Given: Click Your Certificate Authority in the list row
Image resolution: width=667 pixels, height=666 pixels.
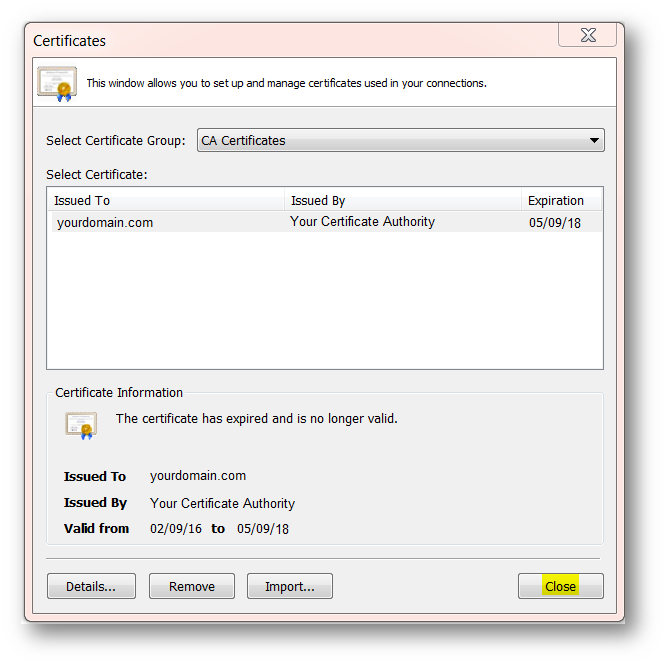Looking at the screenshot, I should pos(362,222).
